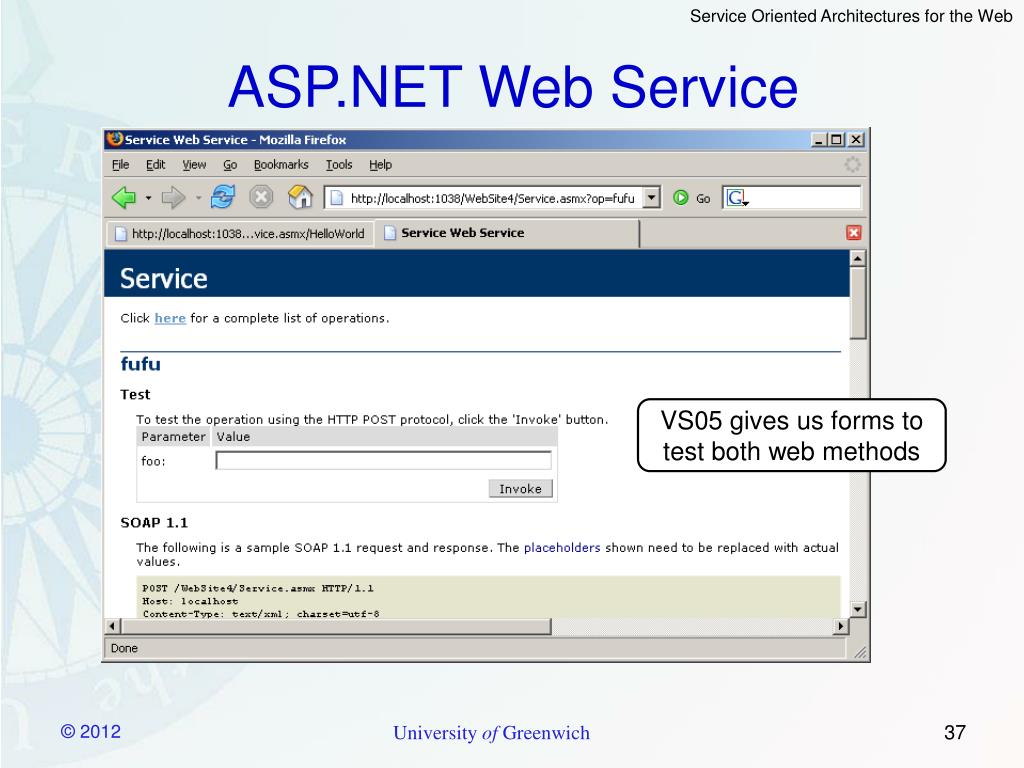Viewport: 1024px width, 768px height.
Task: Open the Go menu
Action: click(230, 165)
